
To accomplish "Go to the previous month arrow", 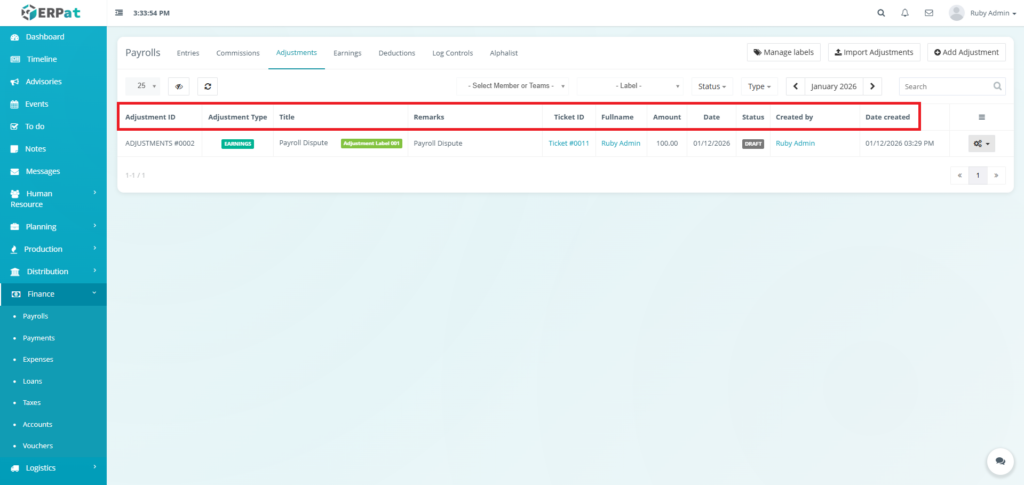I will click(x=796, y=87).
